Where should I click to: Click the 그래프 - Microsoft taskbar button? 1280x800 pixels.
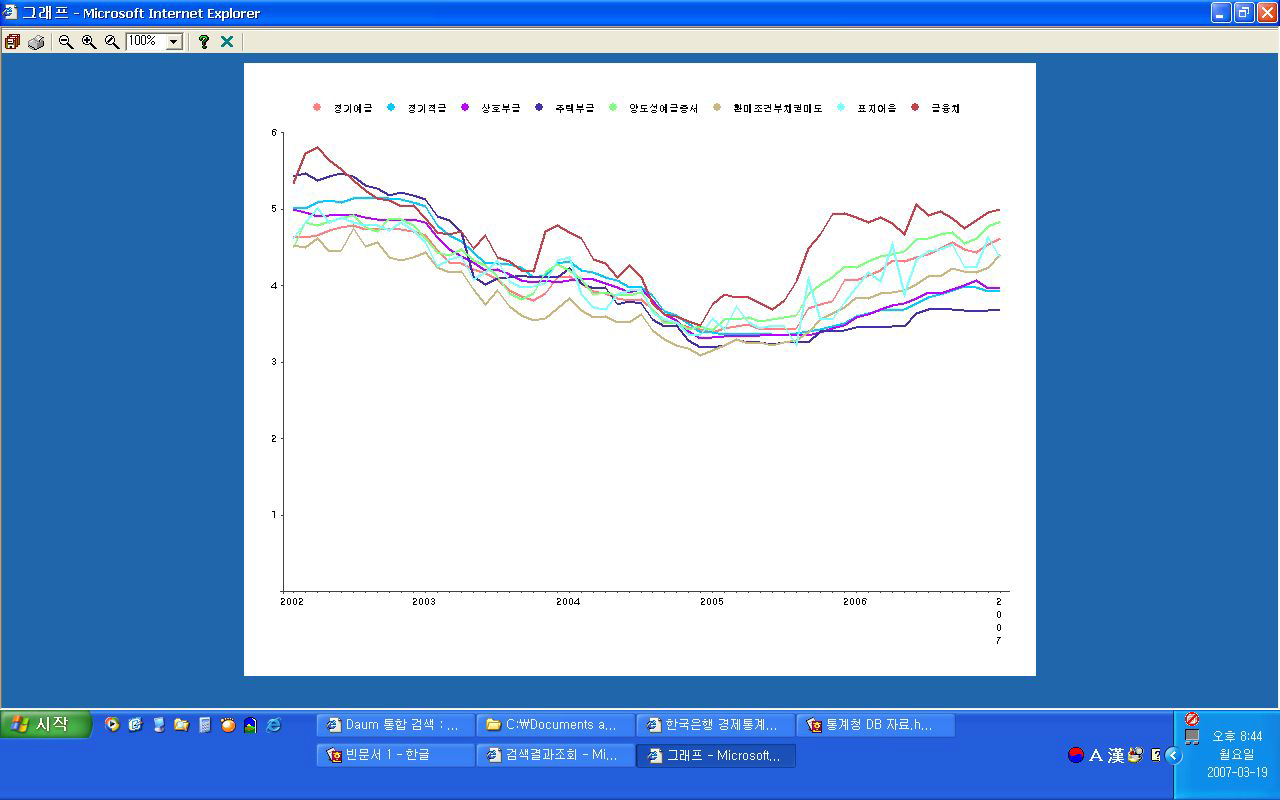click(715, 755)
